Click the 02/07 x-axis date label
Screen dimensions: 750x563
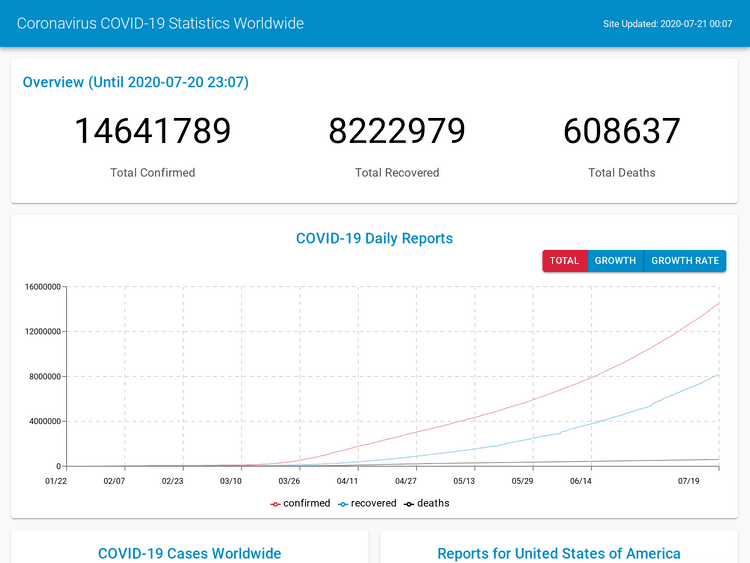coord(114,481)
